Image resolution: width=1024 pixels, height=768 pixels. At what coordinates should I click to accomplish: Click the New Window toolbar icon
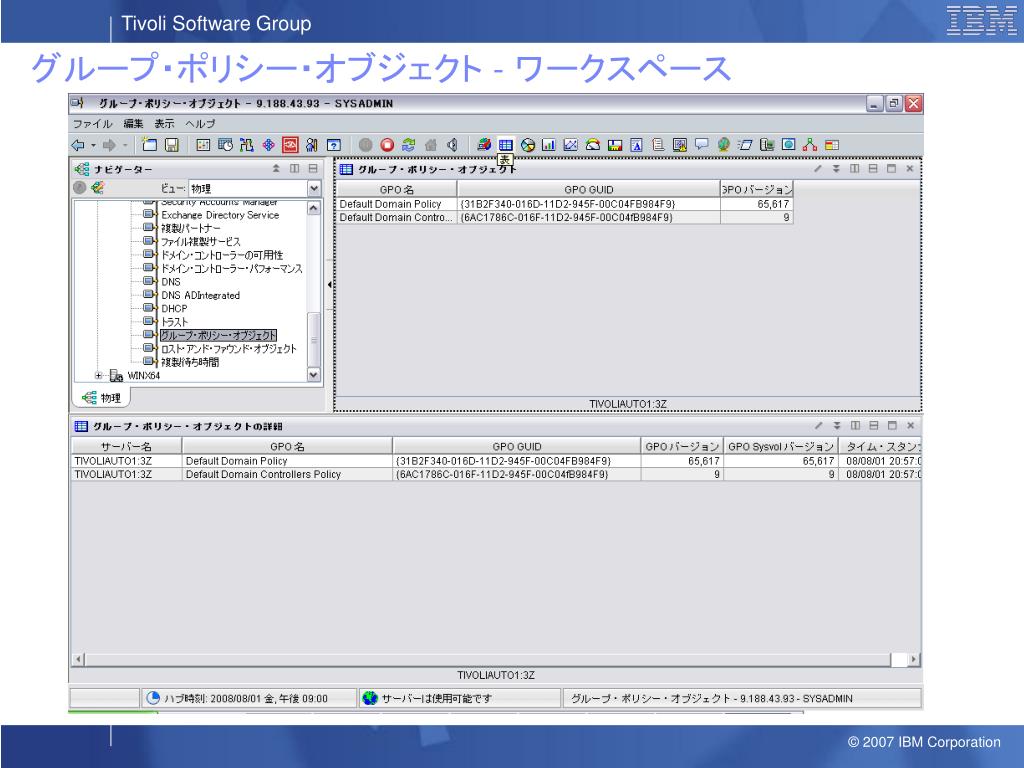coord(150,145)
